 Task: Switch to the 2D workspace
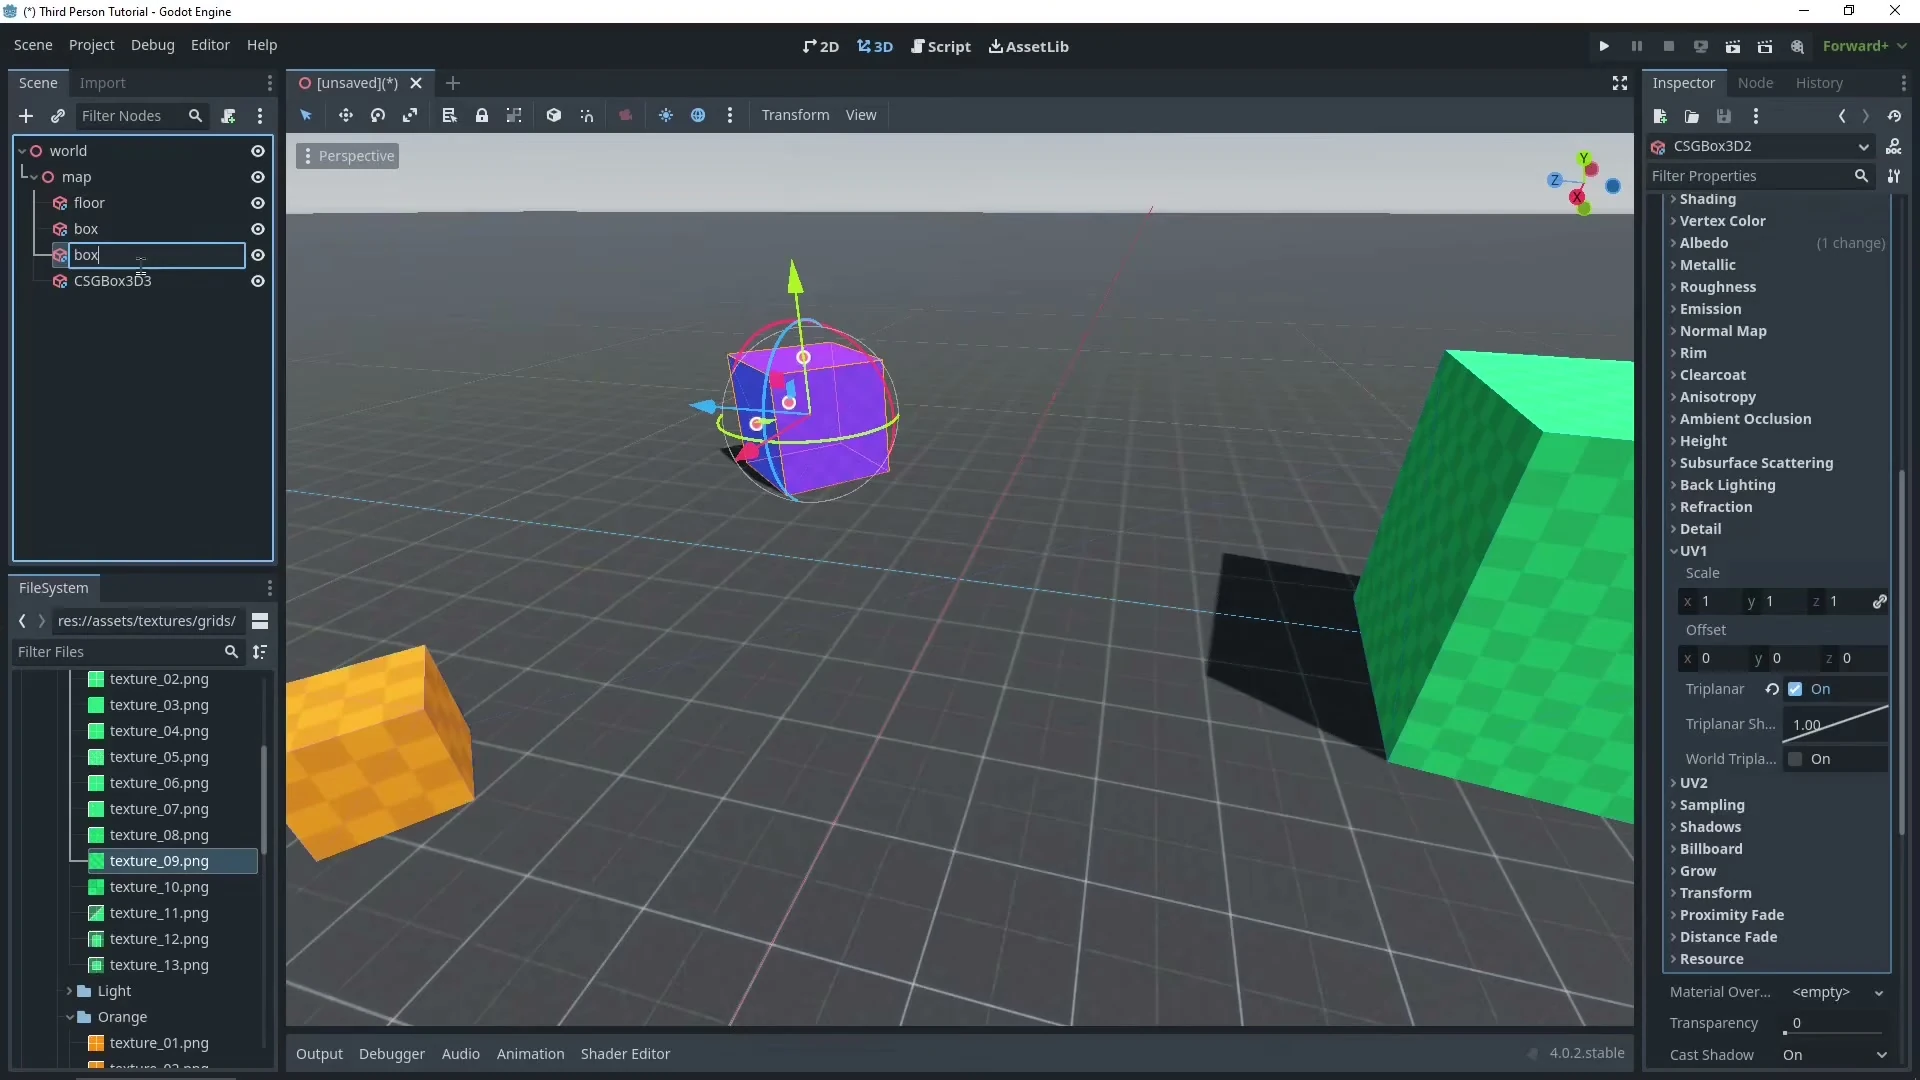(821, 46)
